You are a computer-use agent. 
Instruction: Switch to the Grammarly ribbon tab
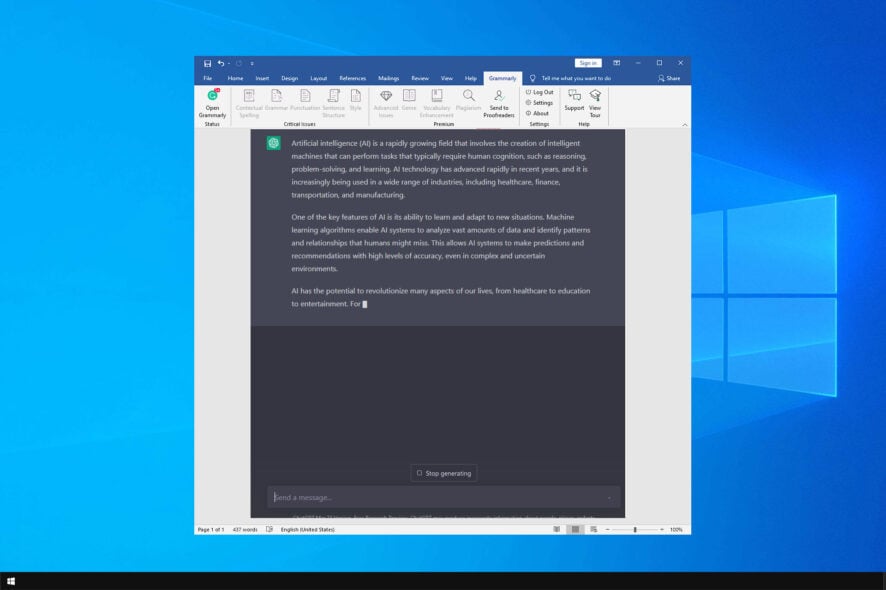tap(501, 78)
